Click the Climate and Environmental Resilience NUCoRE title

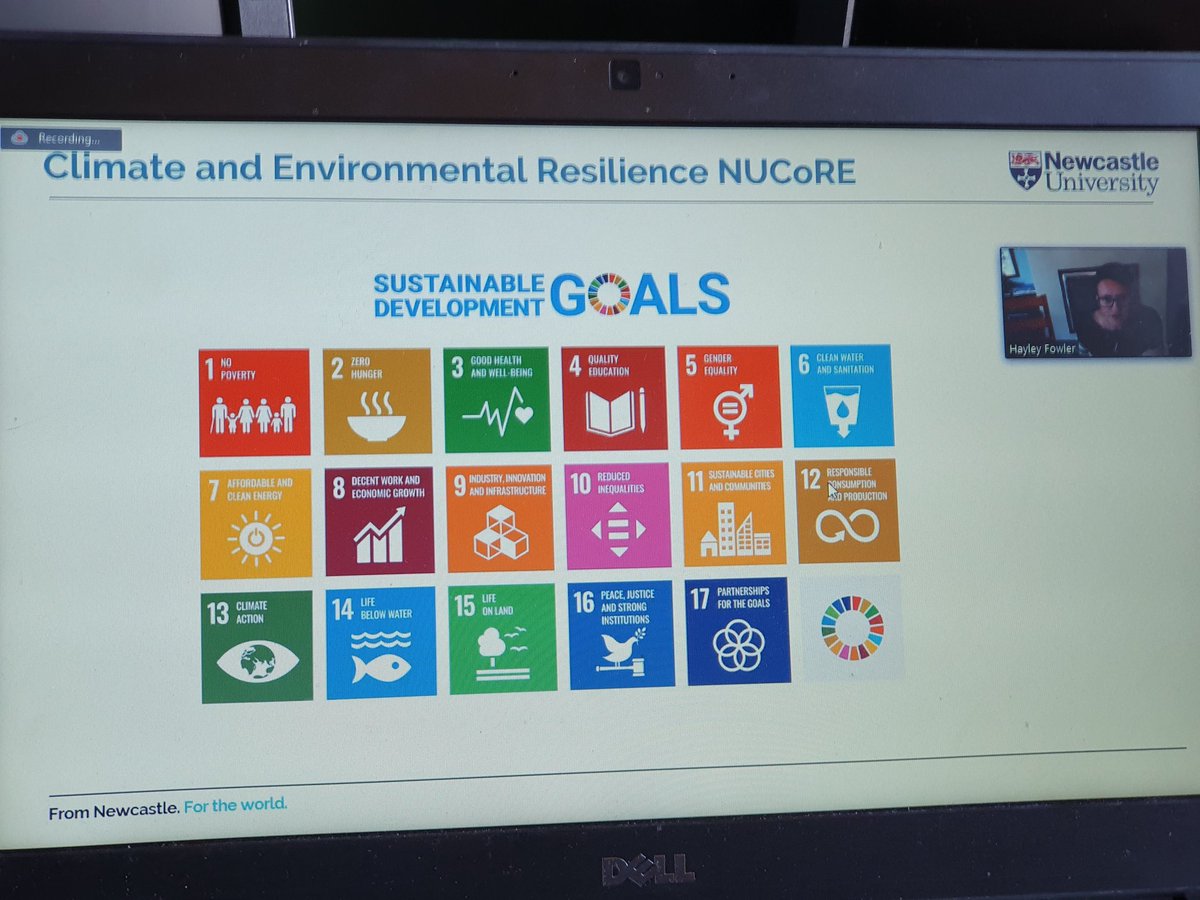click(450, 170)
